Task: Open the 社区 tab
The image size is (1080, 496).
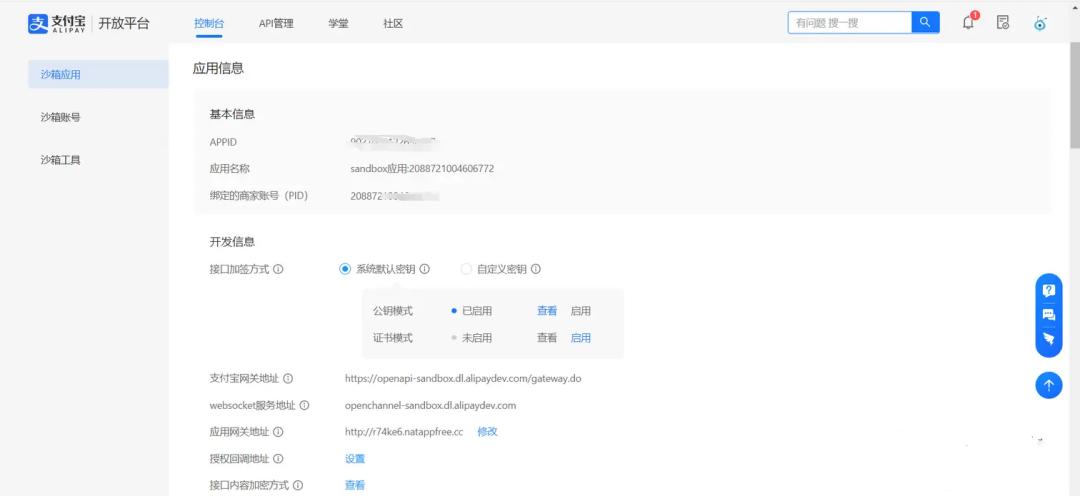Action: click(x=393, y=23)
